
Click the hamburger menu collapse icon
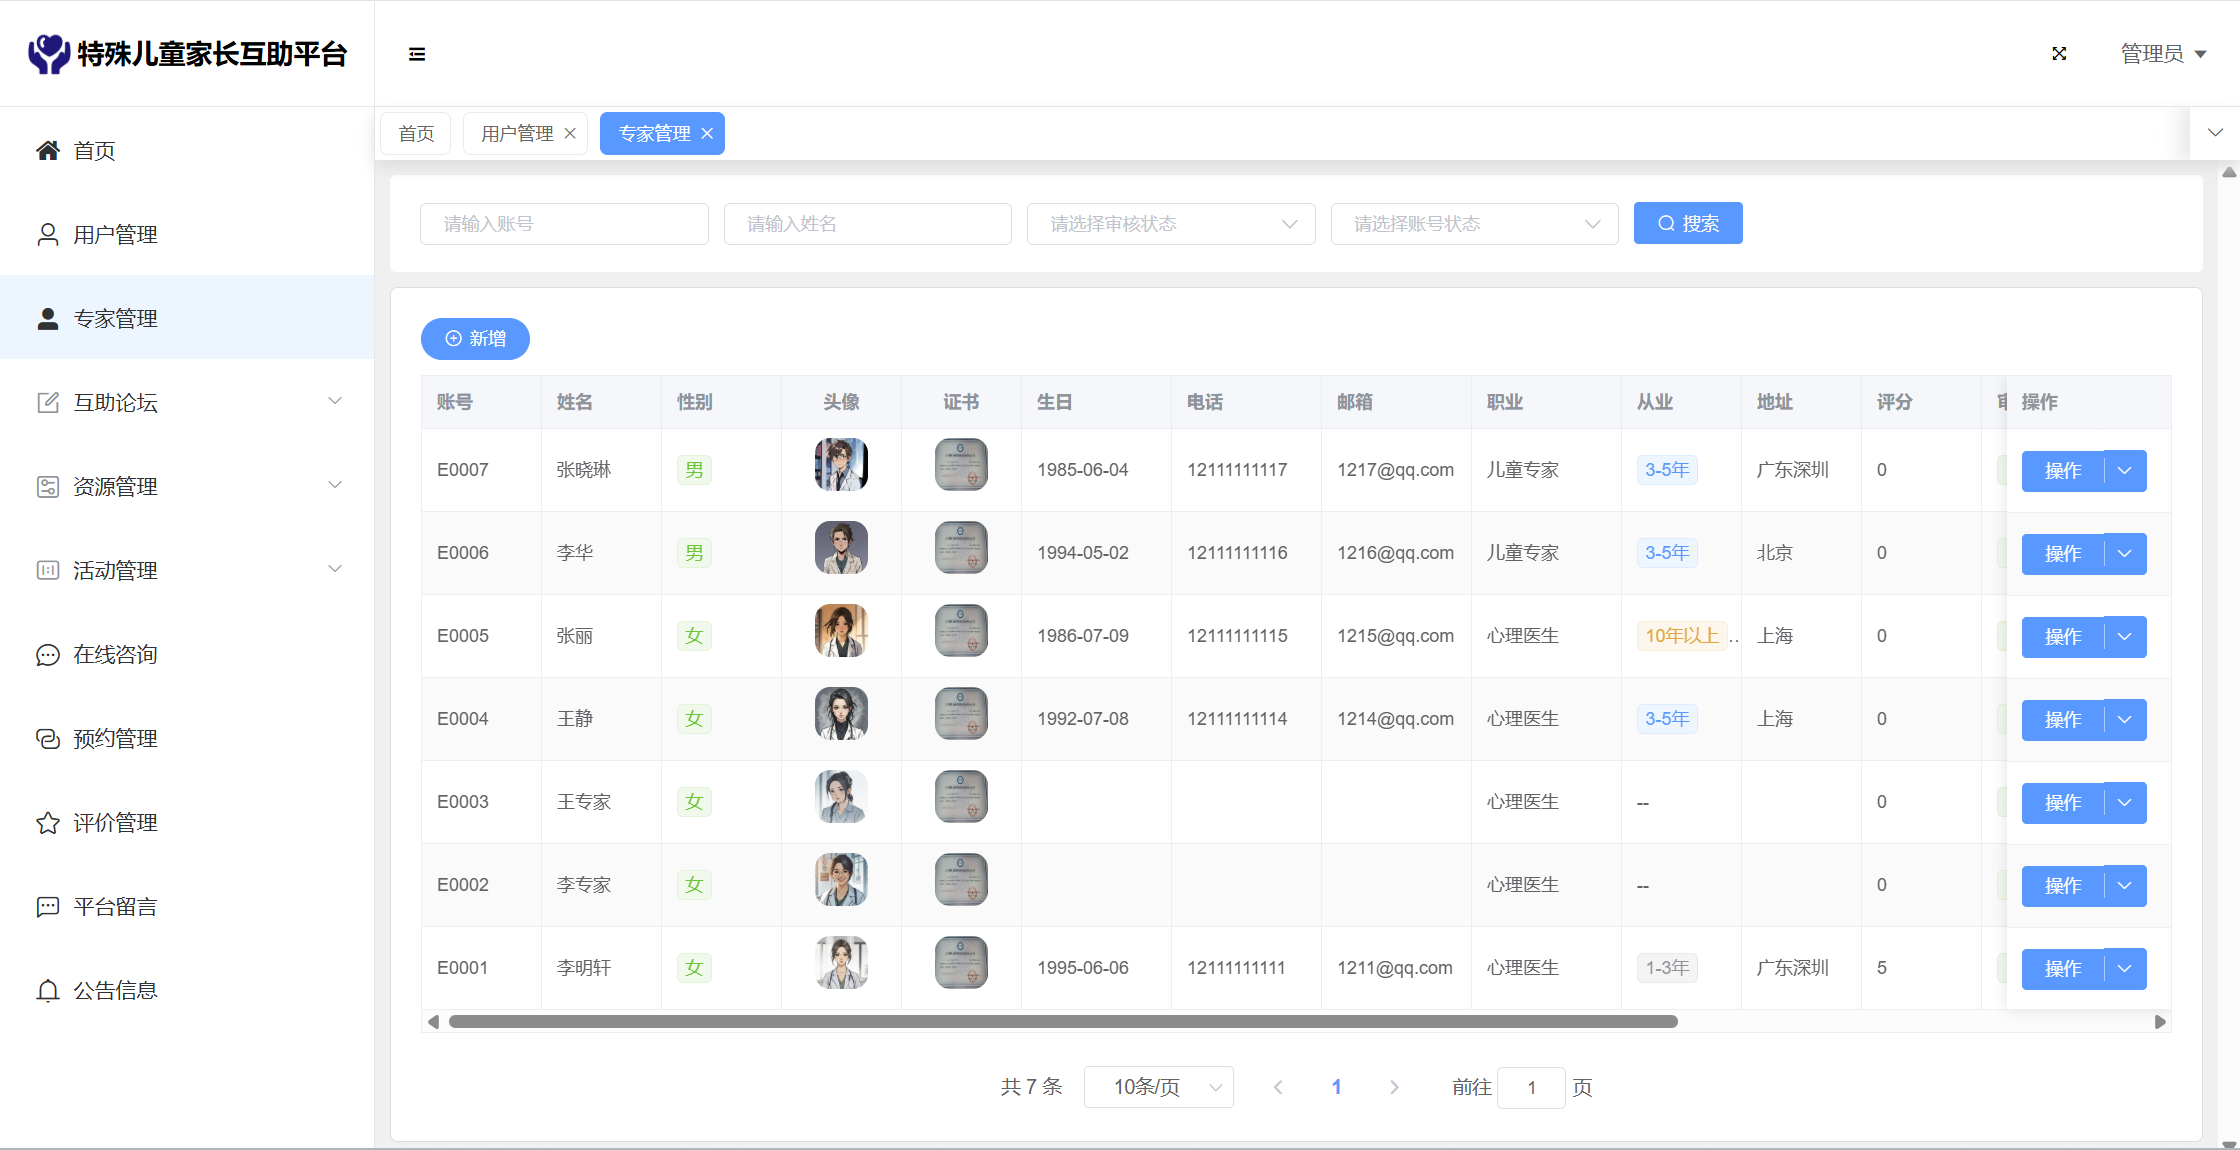[x=417, y=54]
